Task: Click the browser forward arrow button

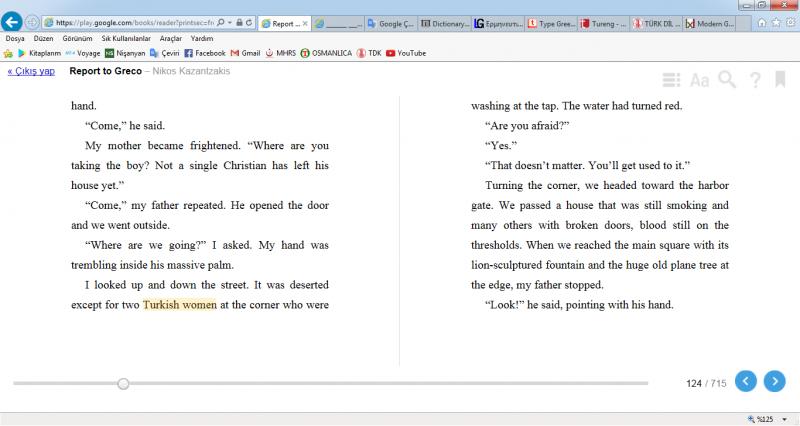Action: click(32, 22)
